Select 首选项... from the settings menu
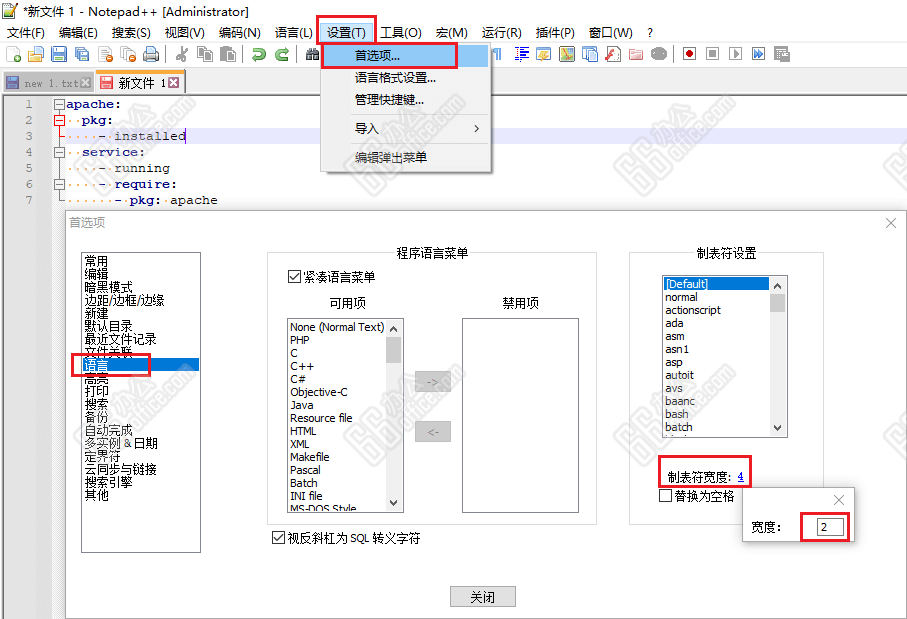Viewport: 907px width, 619px height. tap(405, 56)
